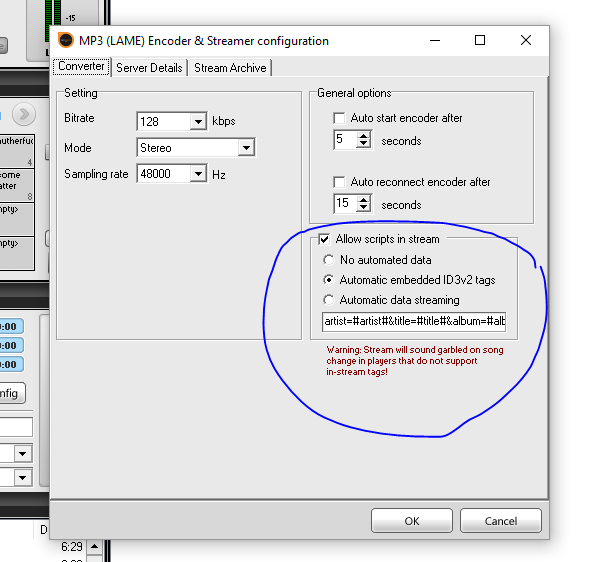Open the Stream Archive tab
The height and width of the screenshot is (562, 615).
(230, 68)
